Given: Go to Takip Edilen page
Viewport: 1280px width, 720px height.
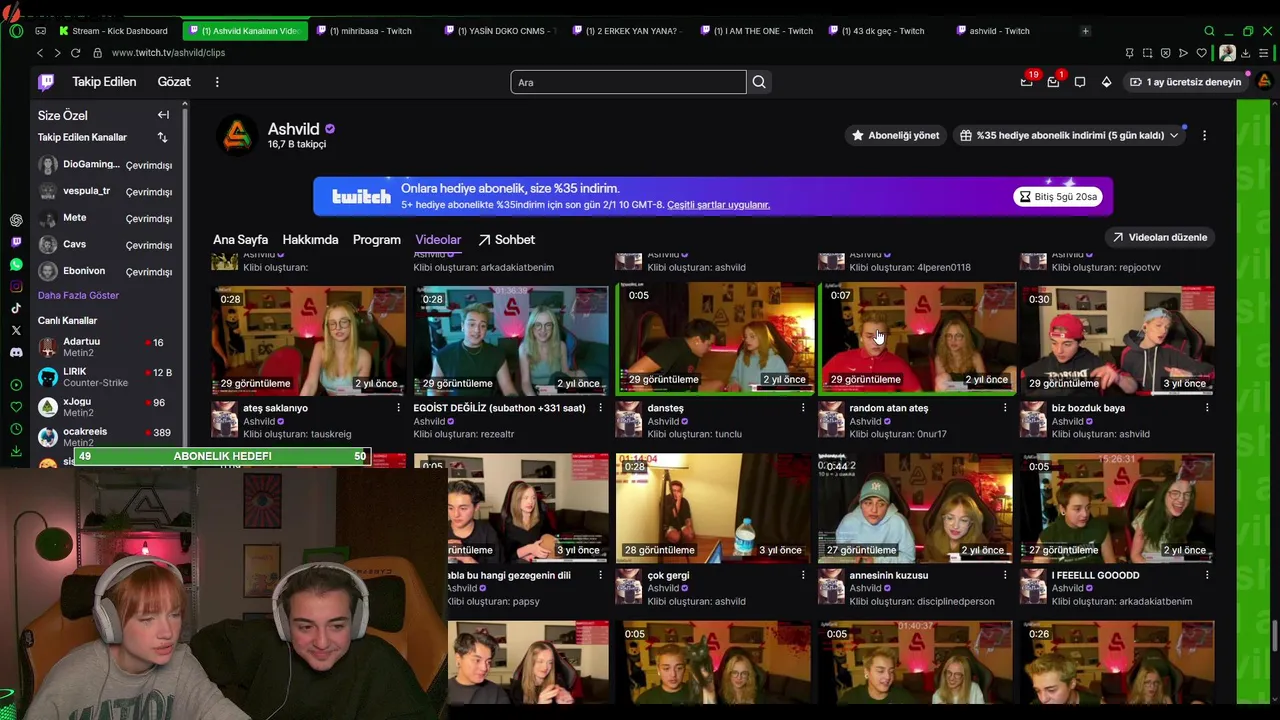Looking at the screenshot, I should (x=104, y=82).
